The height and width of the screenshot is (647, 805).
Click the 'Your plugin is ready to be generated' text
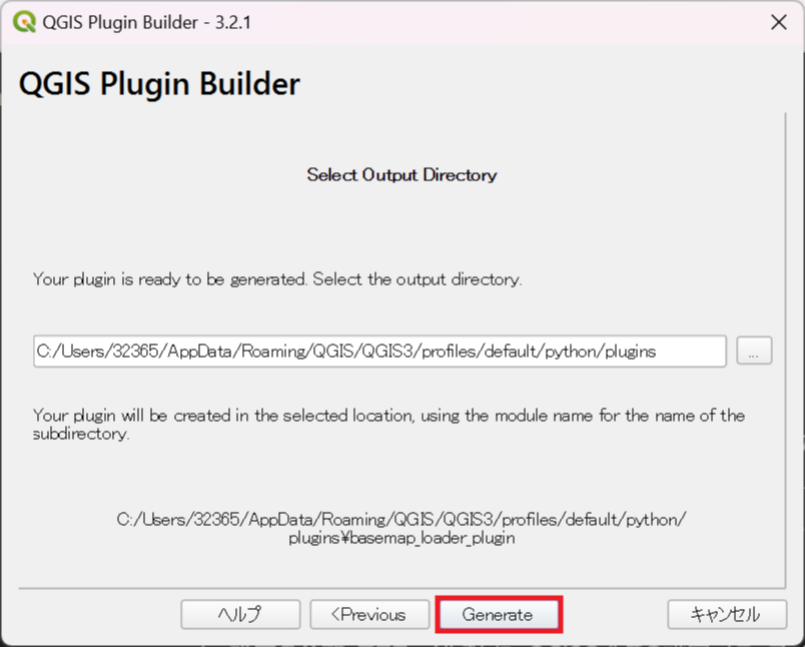tap(278, 279)
